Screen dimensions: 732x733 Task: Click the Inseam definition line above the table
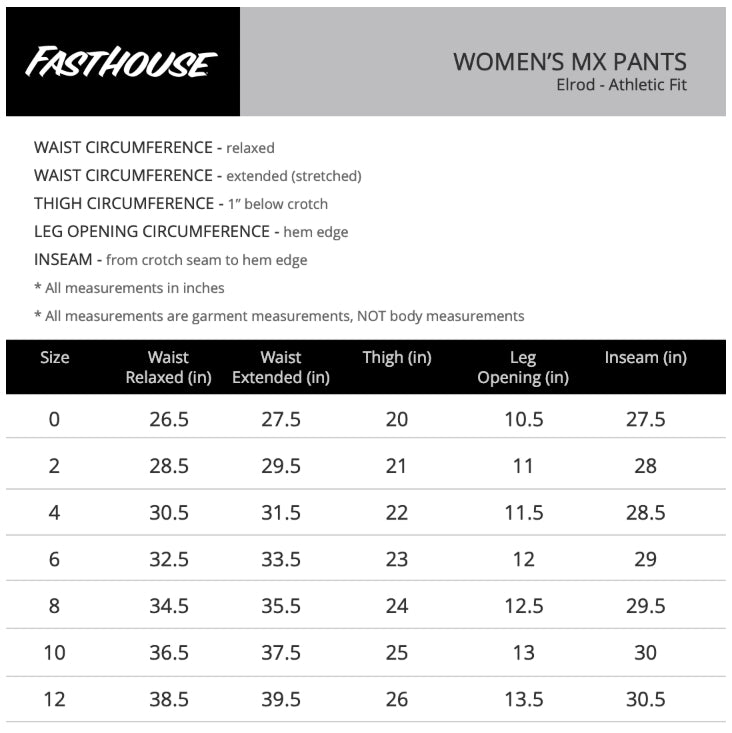[170, 260]
